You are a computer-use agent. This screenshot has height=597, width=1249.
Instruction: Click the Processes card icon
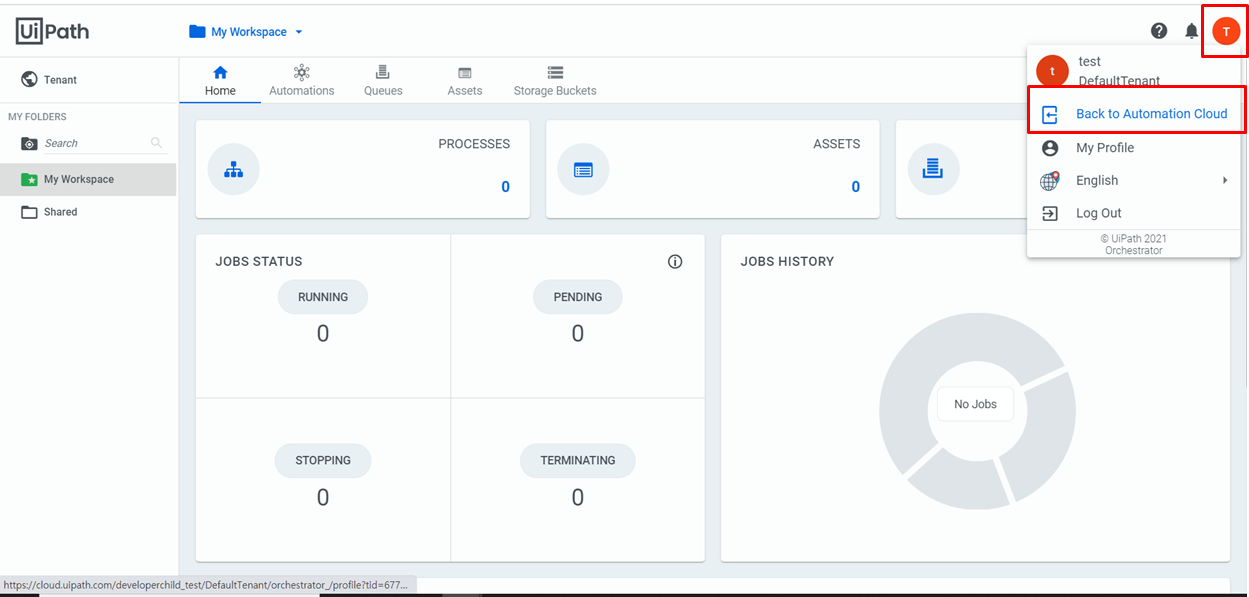(x=233, y=170)
